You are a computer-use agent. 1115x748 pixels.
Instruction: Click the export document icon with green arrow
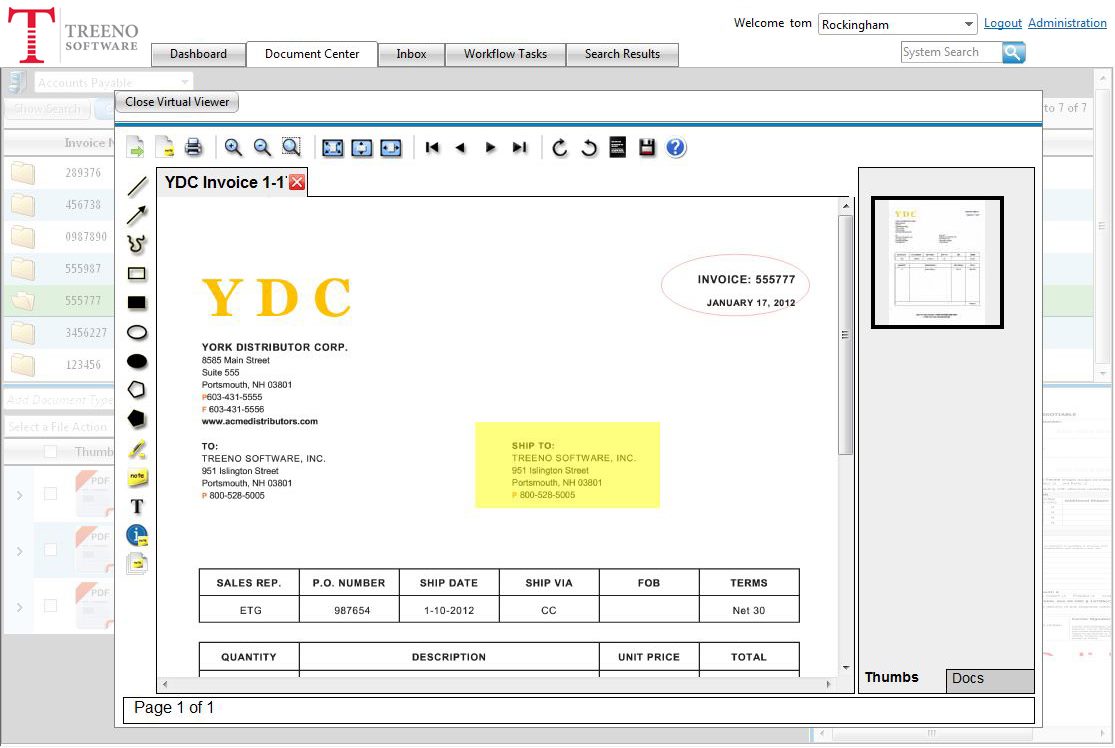point(135,148)
